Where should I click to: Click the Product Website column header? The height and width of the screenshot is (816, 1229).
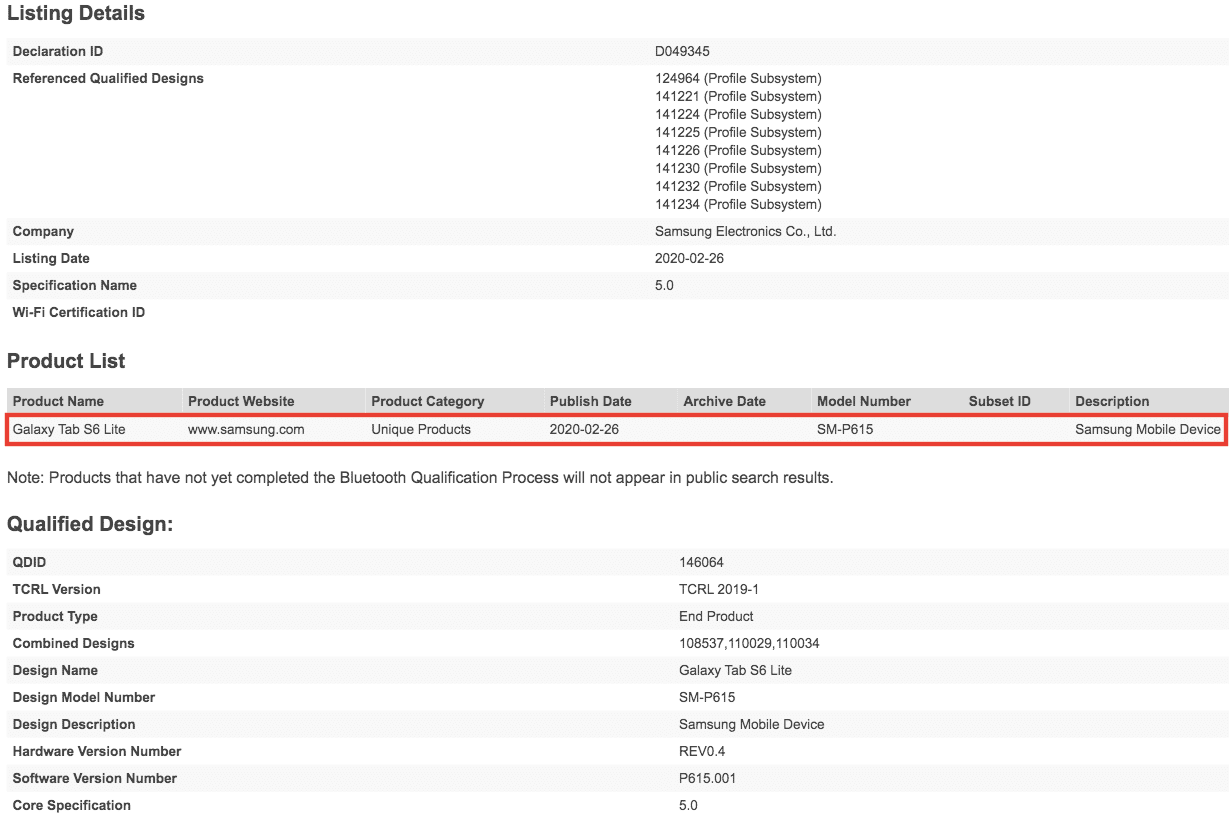(241, 401)
